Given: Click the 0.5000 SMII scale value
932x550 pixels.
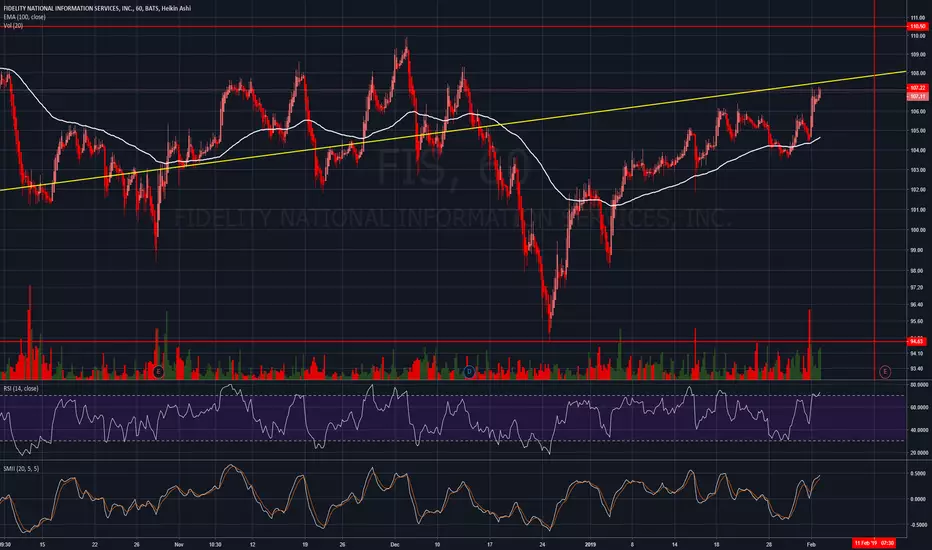Looking at the screenshot, I should click(919, 474).
